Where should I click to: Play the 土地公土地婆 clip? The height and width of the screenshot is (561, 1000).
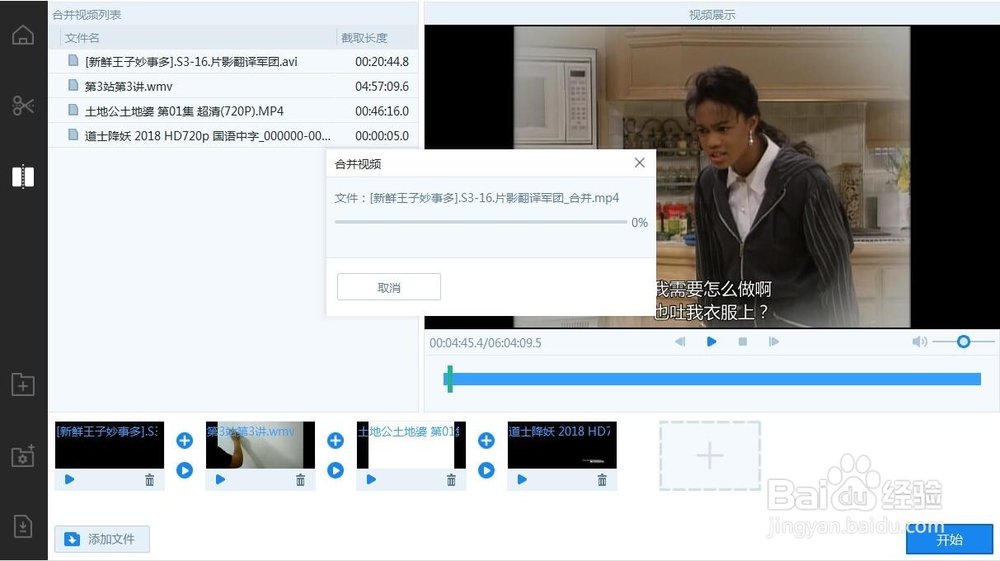(x=371, y=479)
